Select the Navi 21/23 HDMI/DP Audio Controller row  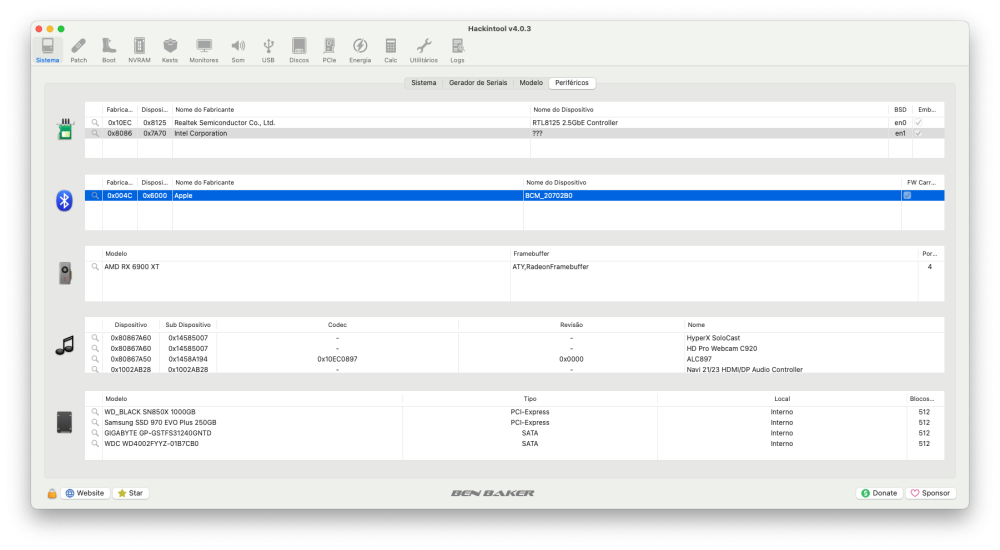[514, 369]
